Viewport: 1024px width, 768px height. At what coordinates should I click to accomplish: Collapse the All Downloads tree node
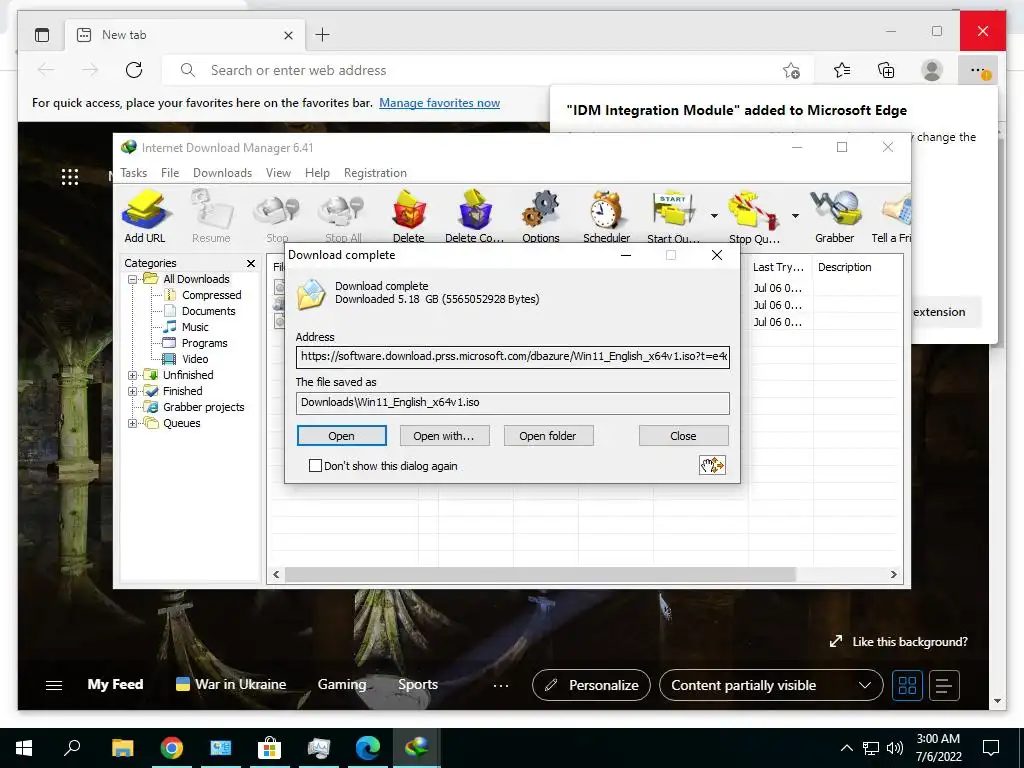pyautogui.click(x=133, y=280)
